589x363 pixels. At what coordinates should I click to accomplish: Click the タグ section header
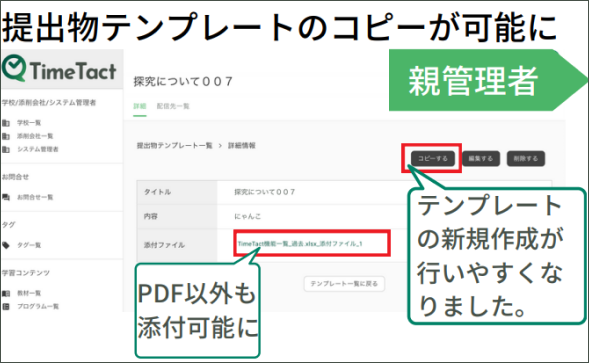coord(8,225)
